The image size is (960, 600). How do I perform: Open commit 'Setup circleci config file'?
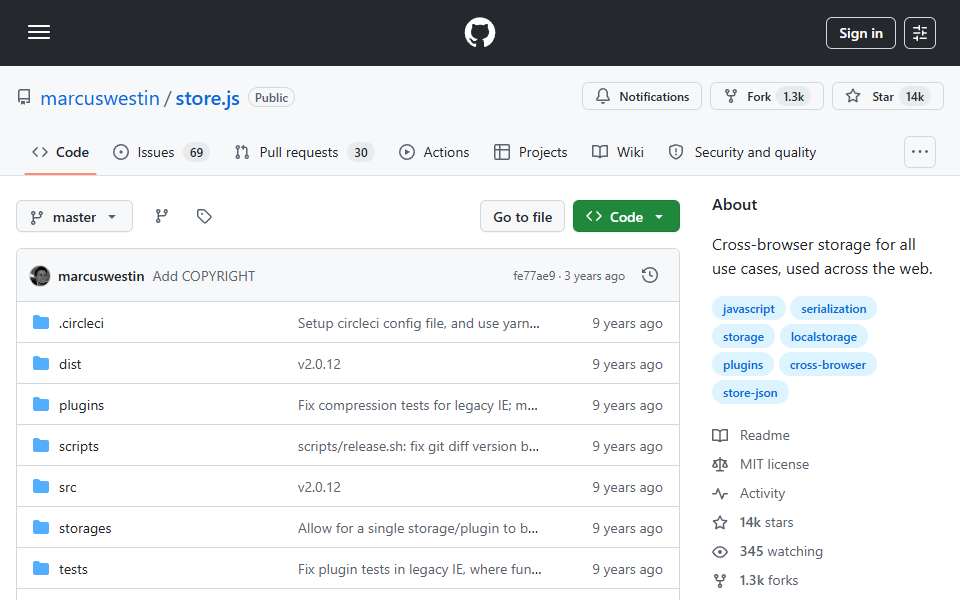(x=418, y=323)
